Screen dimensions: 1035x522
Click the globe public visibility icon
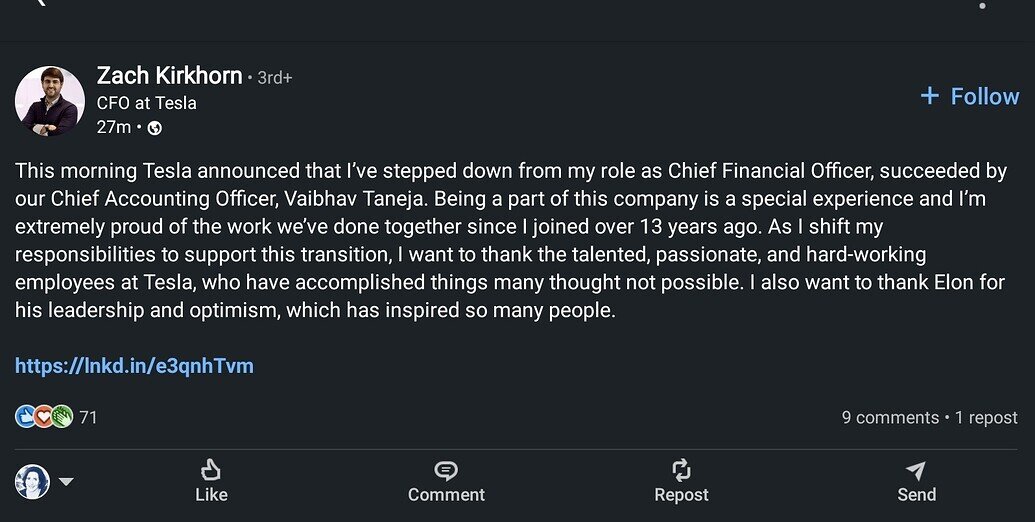[154, 128]
